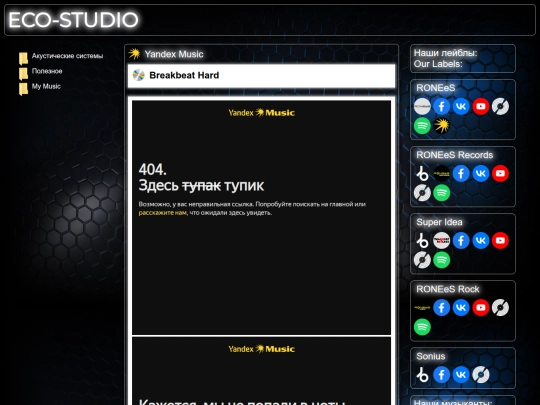The image size is (540, 405).
Task: Open the Beatport icon under Super Idea
Action: (422, 240)
